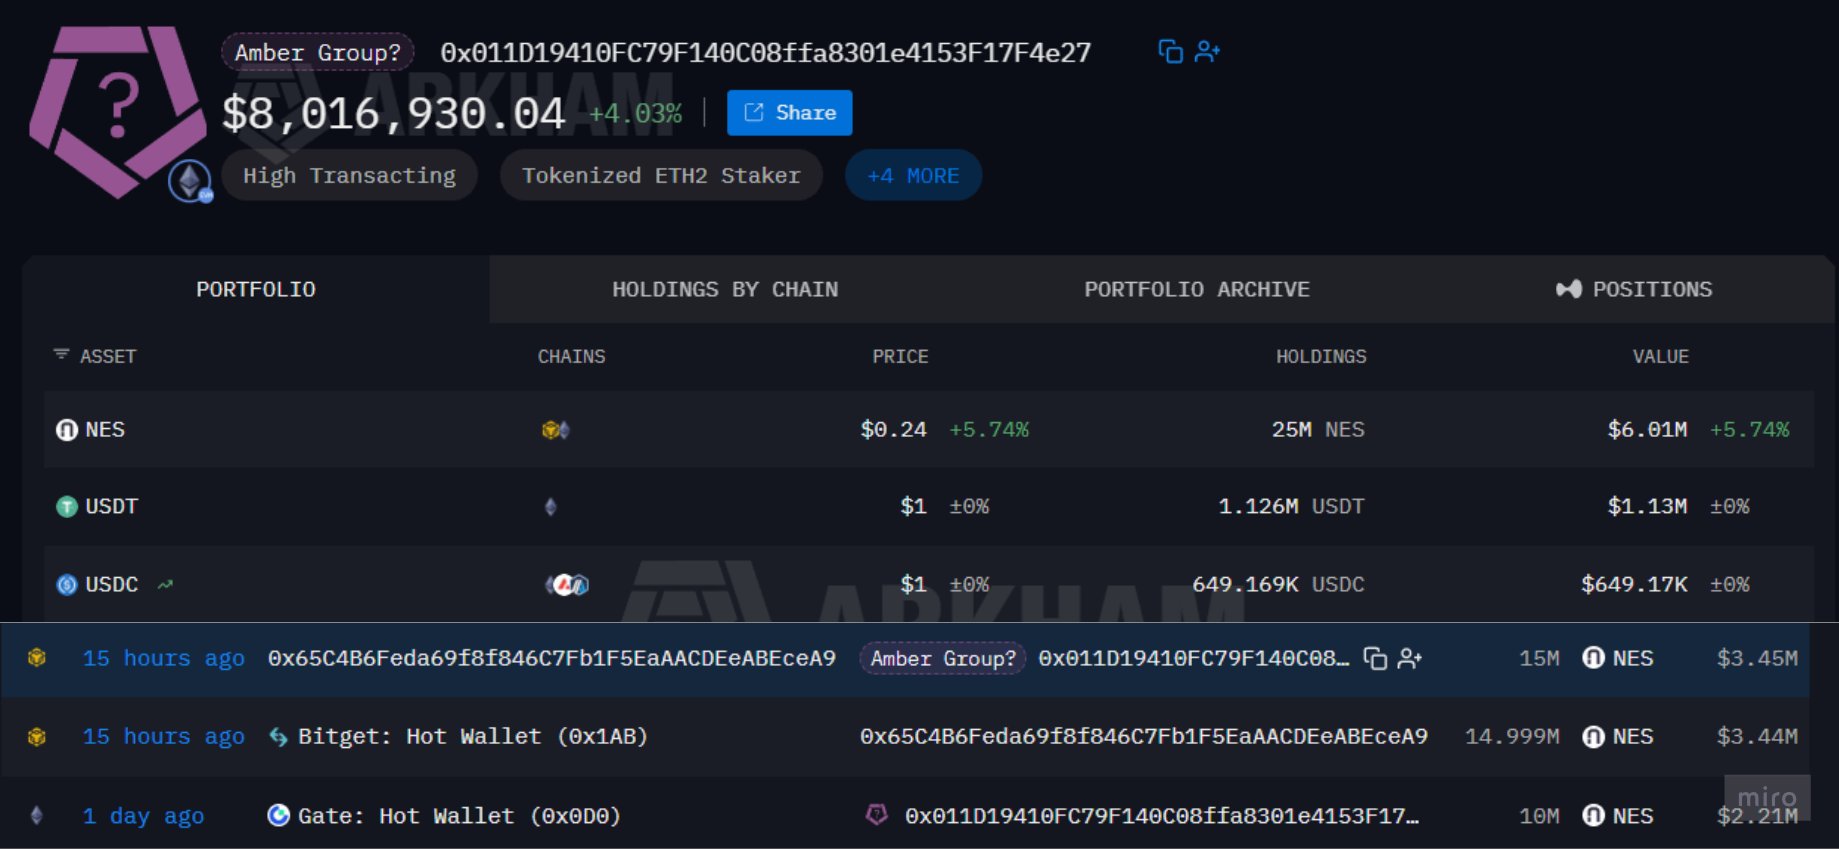Click NES token icon in the $3.44M transfer
Viewport: 1839px width, 849px height.
coord(1594,737)
